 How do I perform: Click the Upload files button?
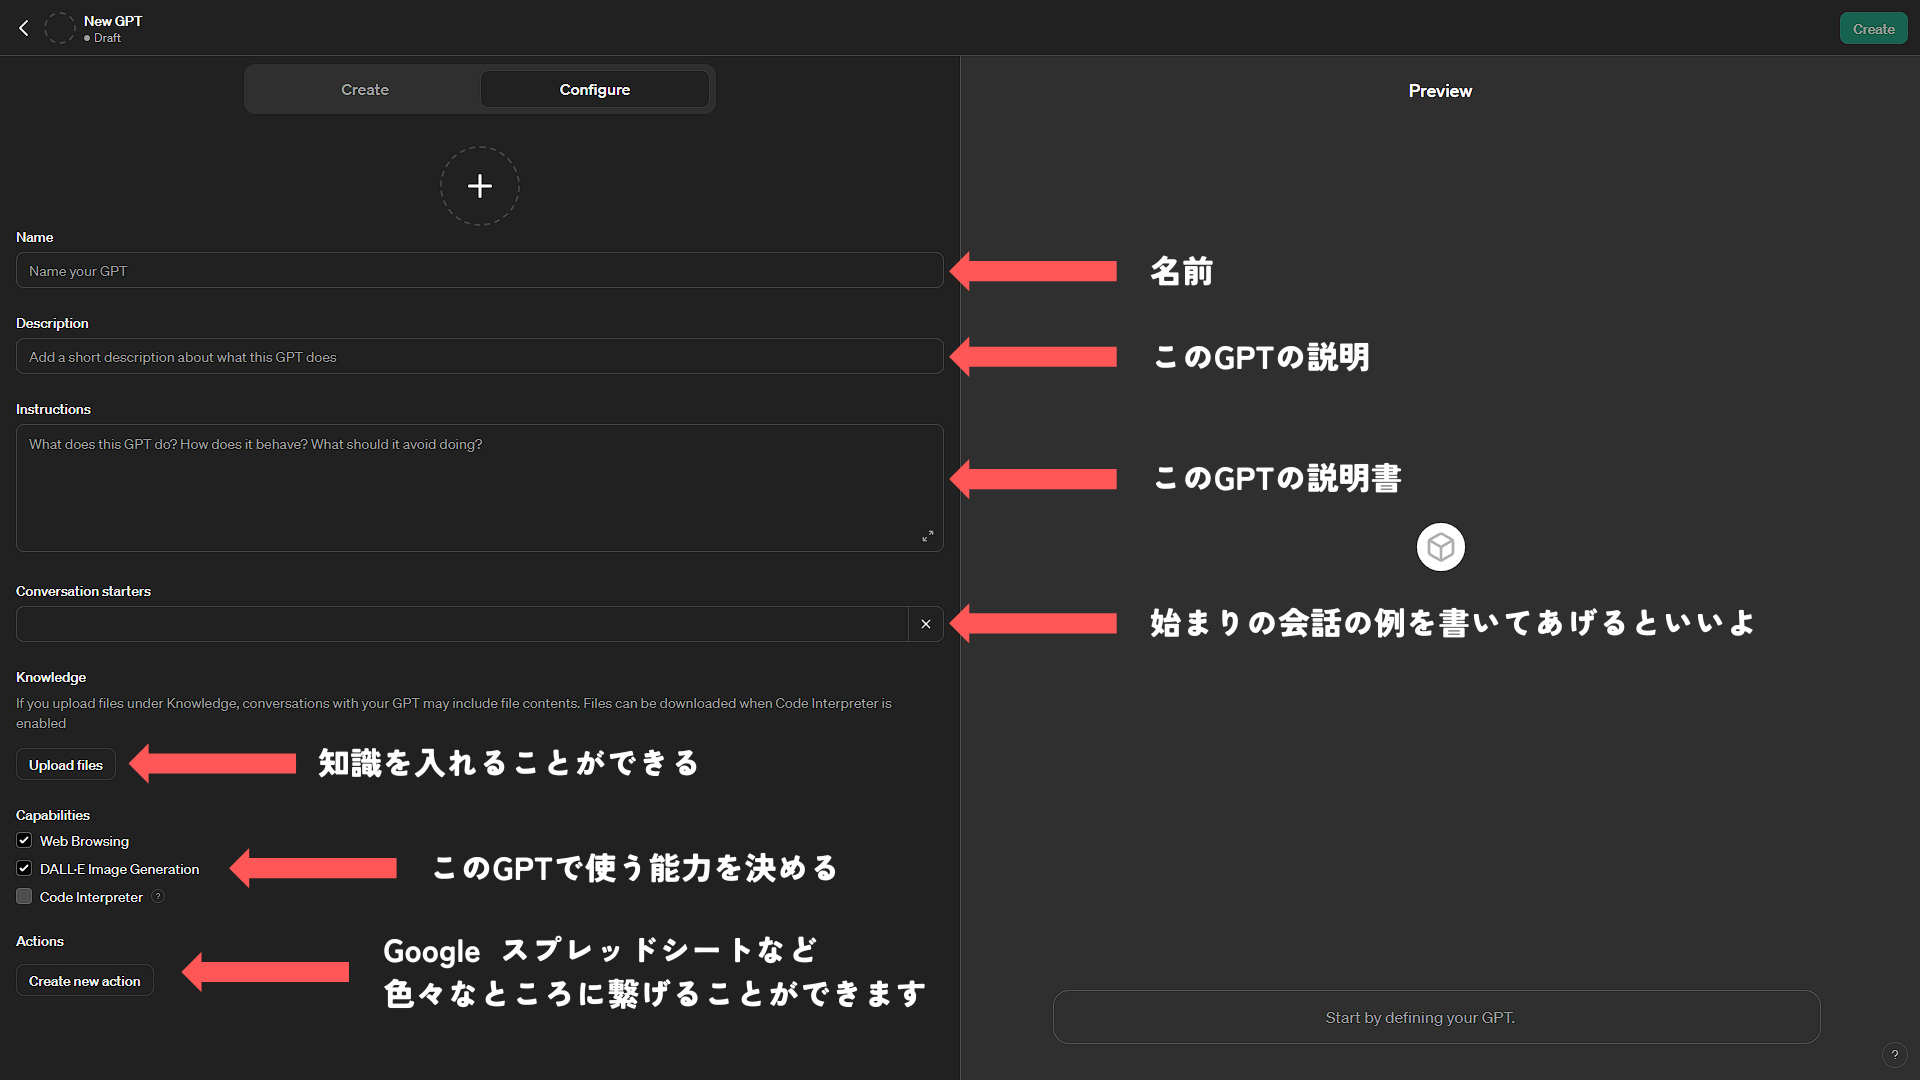coord(66,765)
